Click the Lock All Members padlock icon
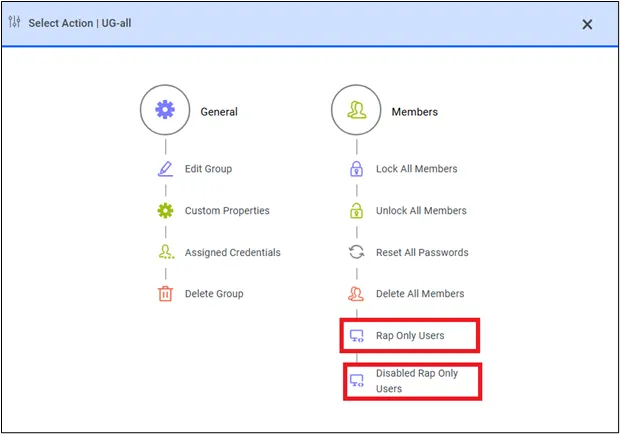 coord(357,169)
